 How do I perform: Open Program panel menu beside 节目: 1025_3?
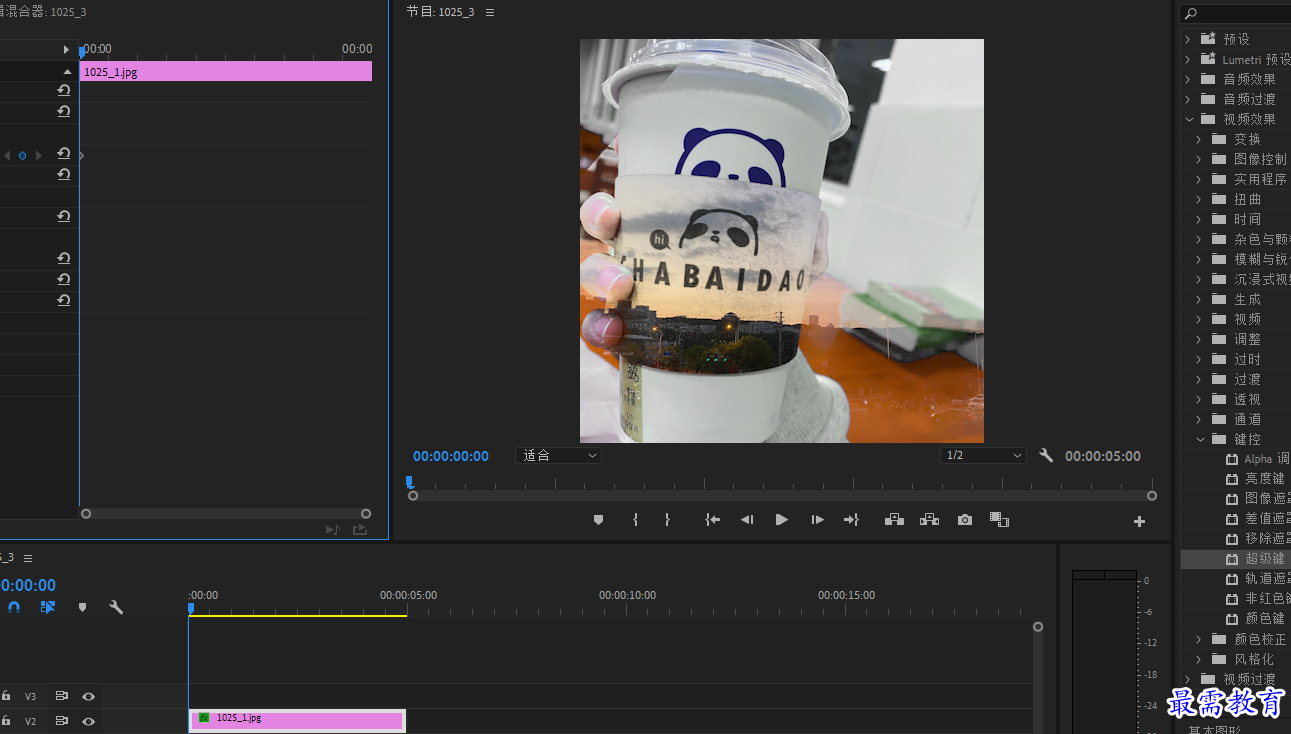tap(490, 12)
